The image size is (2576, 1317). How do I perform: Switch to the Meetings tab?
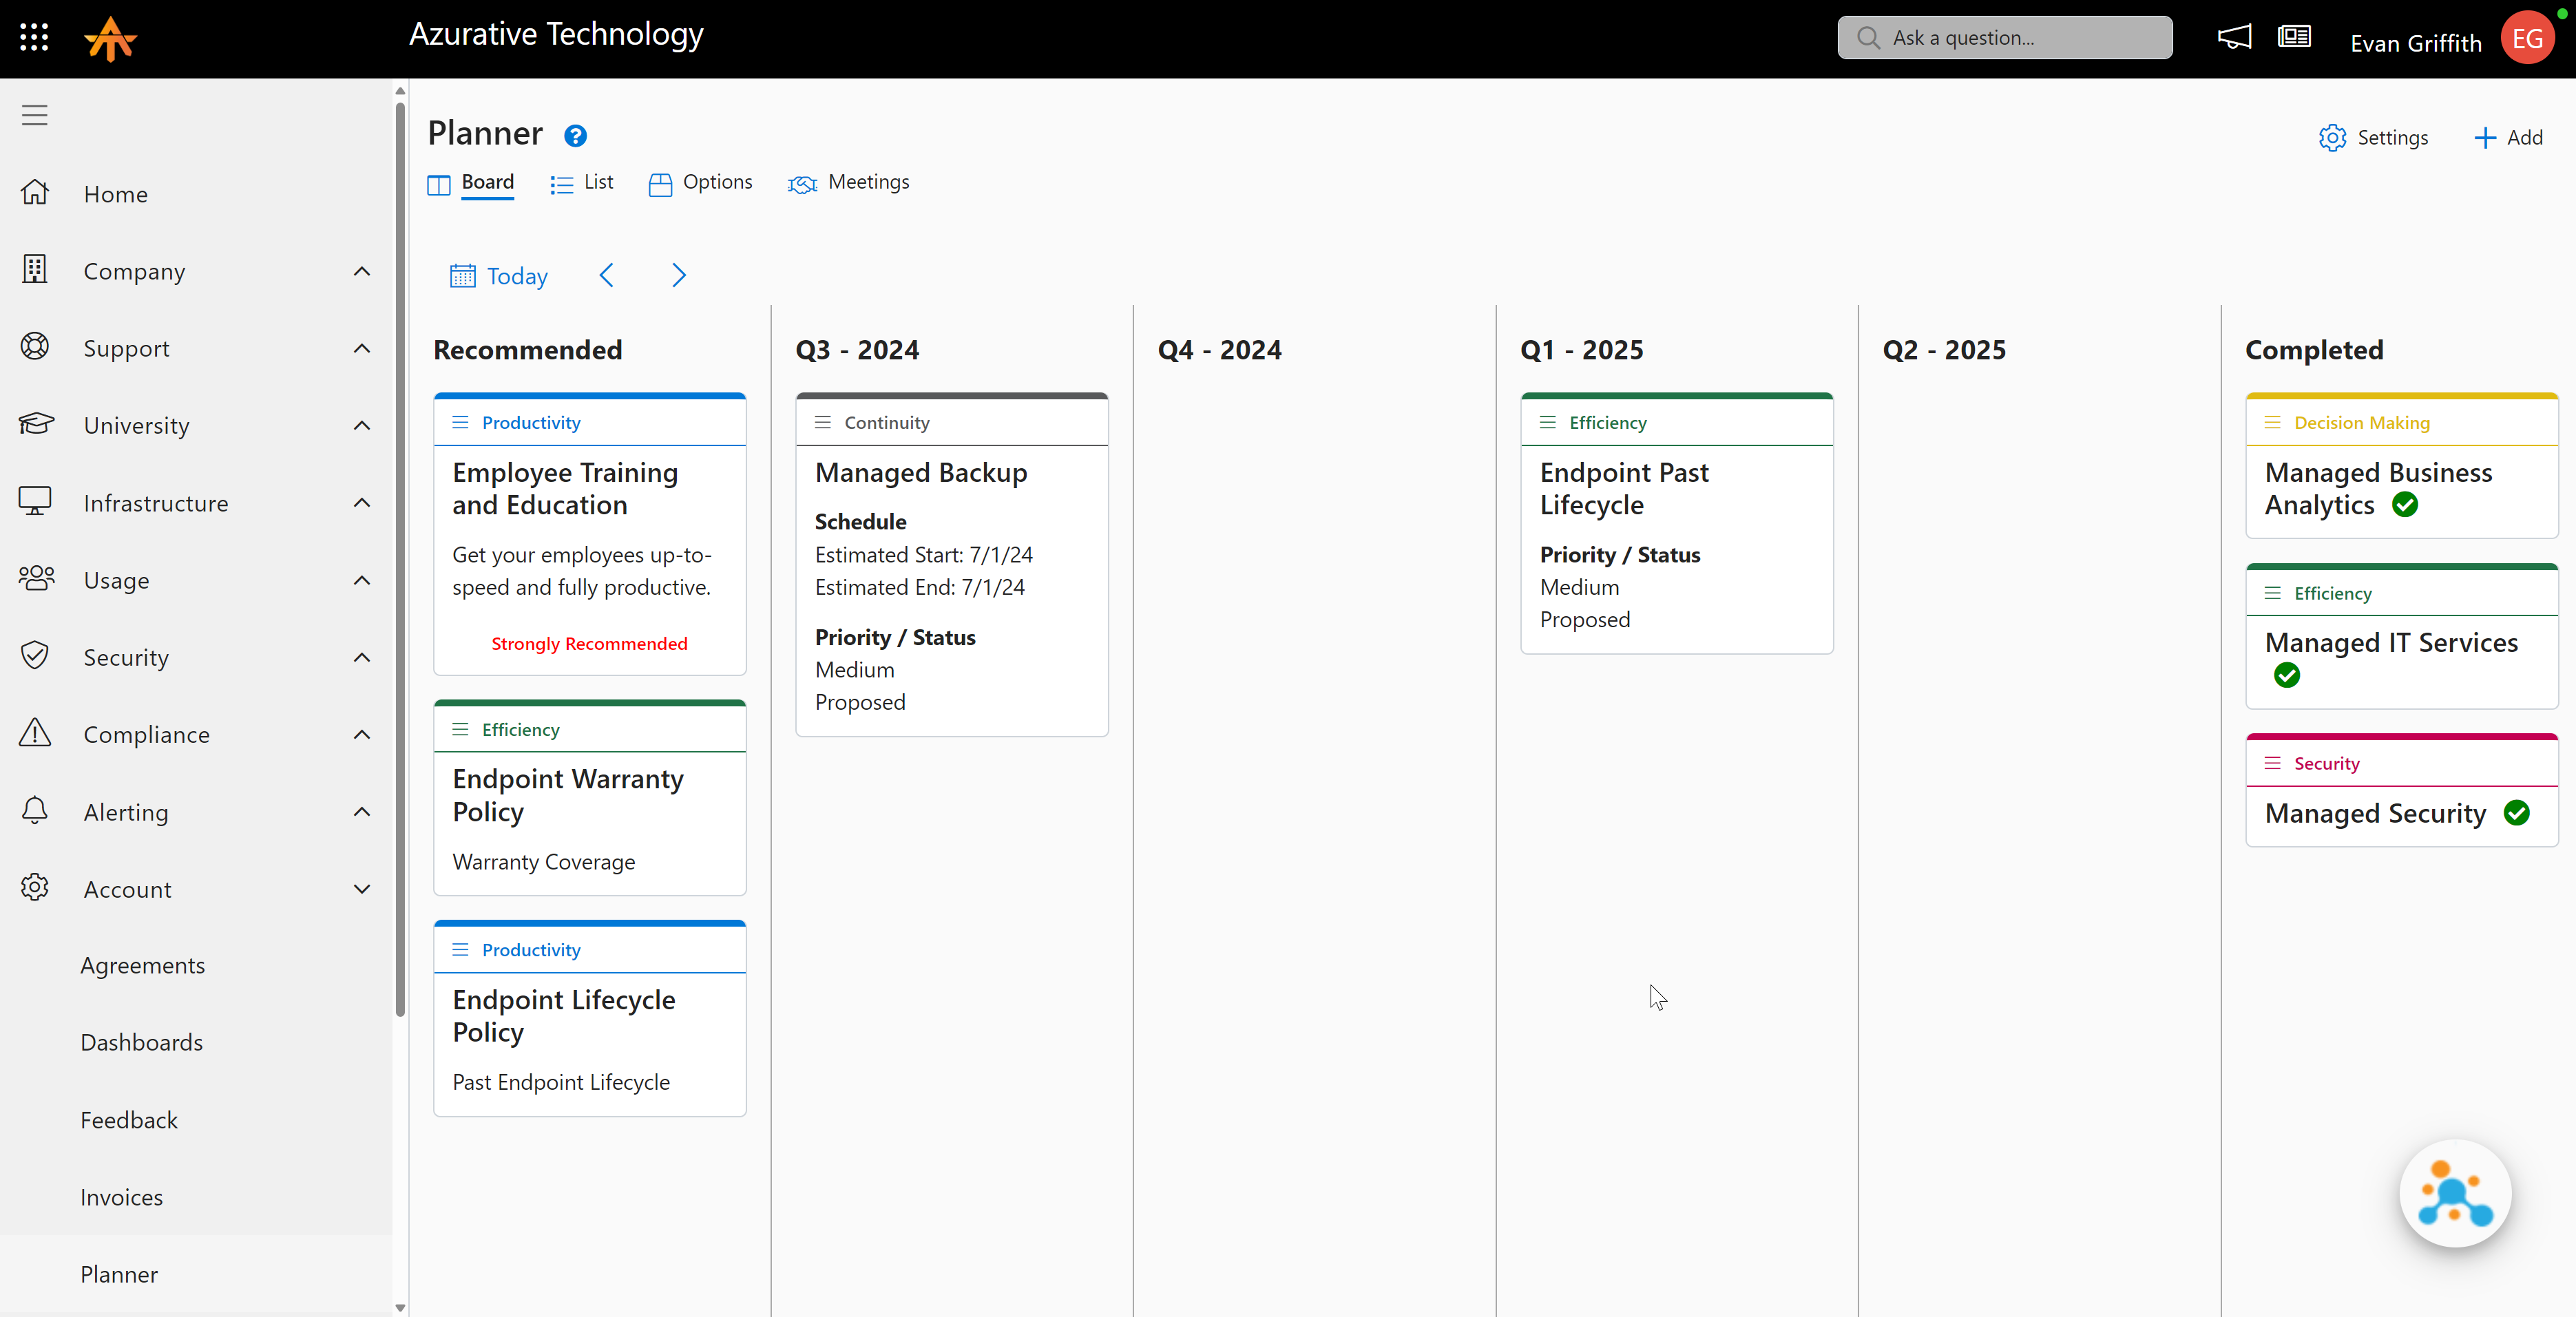coord(849,183)
